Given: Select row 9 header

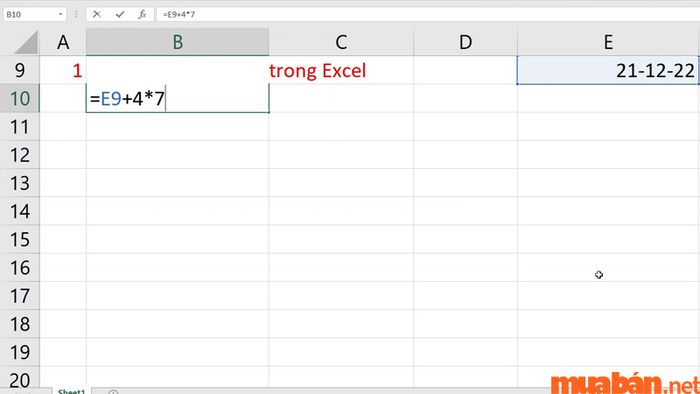Looking at the screenshot, I should click(20, 70).
